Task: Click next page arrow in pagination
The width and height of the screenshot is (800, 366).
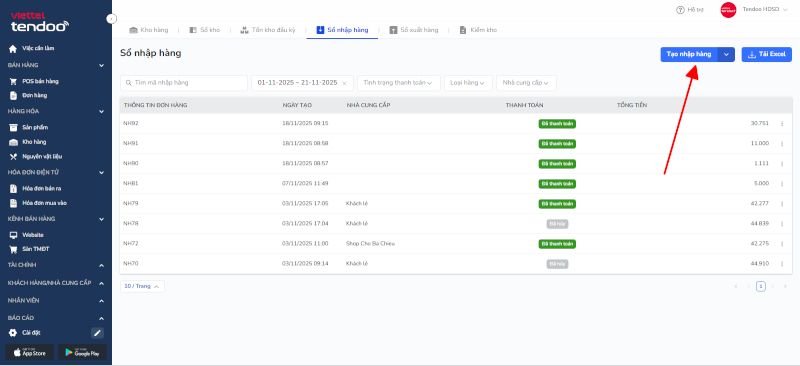Action: 773,286
